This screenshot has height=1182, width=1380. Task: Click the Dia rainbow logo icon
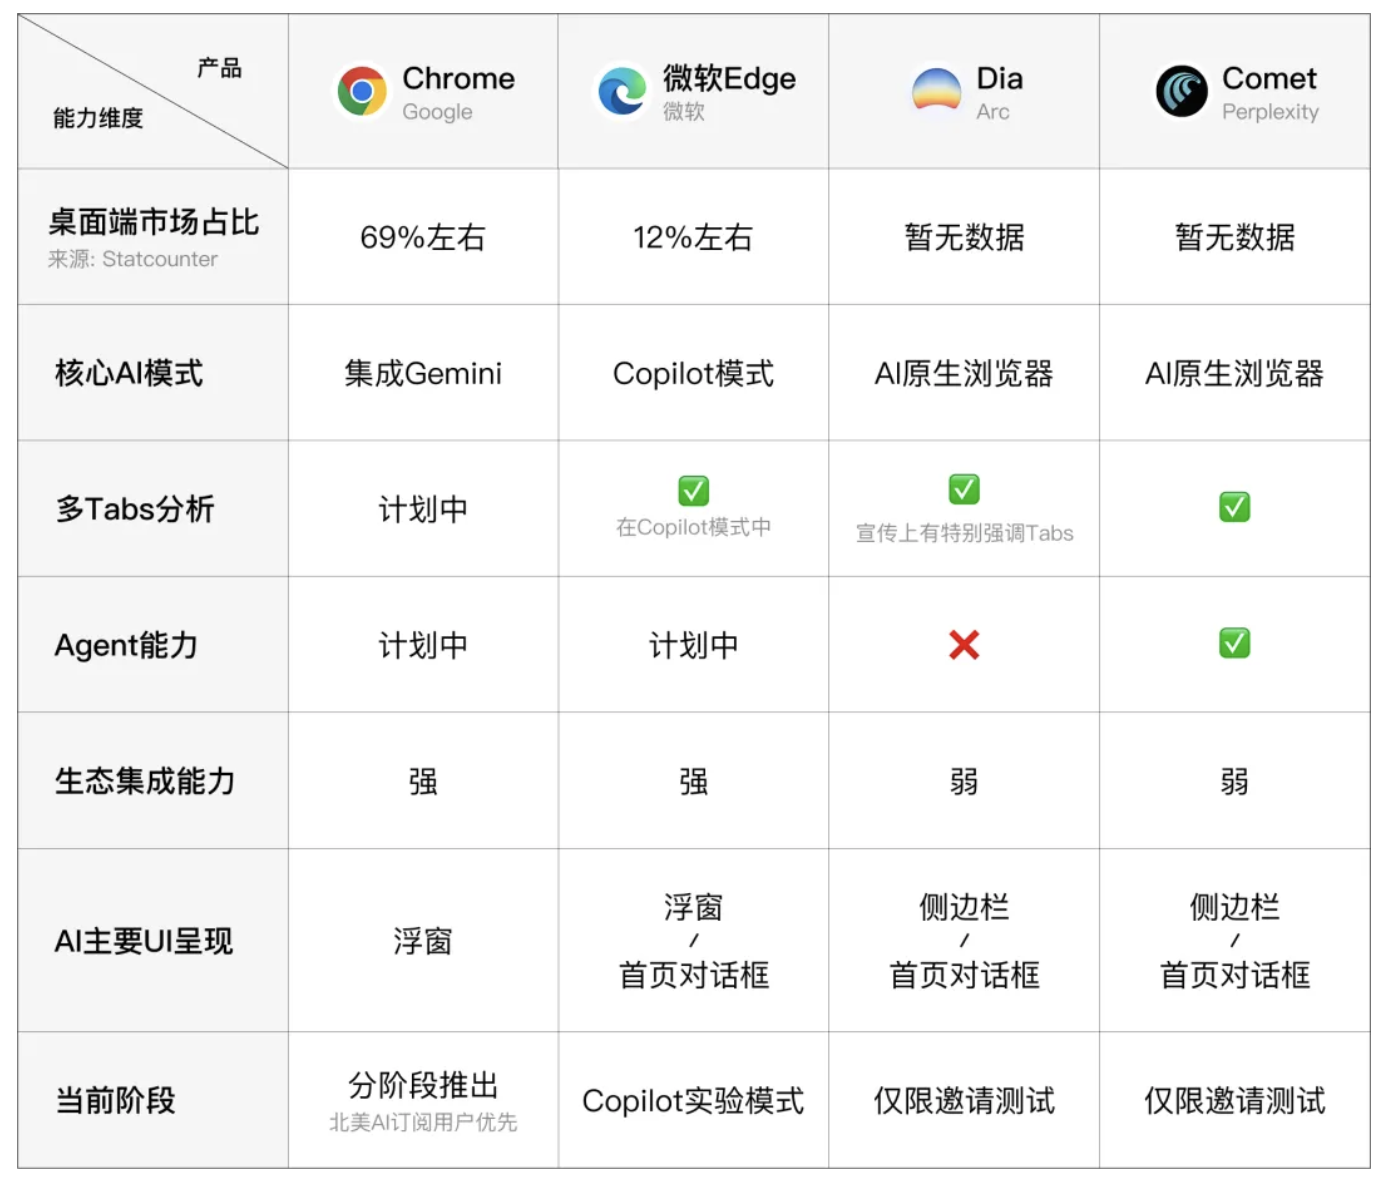click(937, 89)
